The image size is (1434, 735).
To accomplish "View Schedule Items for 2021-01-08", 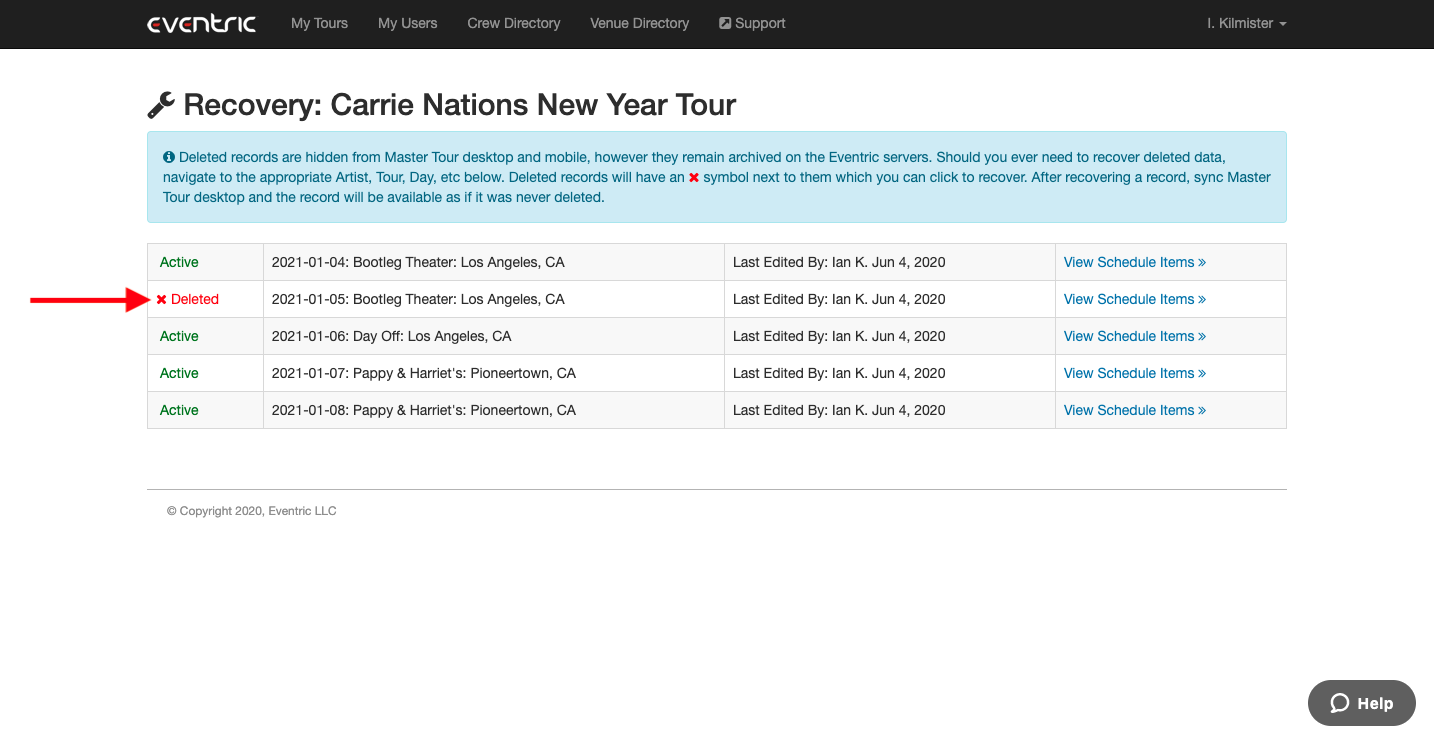I will (x=1134, y=410).
